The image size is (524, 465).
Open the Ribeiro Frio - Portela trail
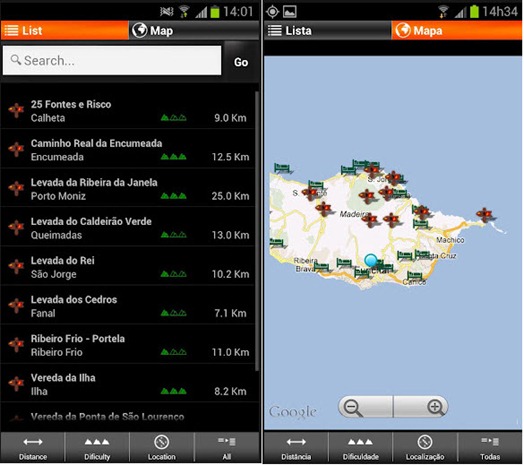point(128,345)
